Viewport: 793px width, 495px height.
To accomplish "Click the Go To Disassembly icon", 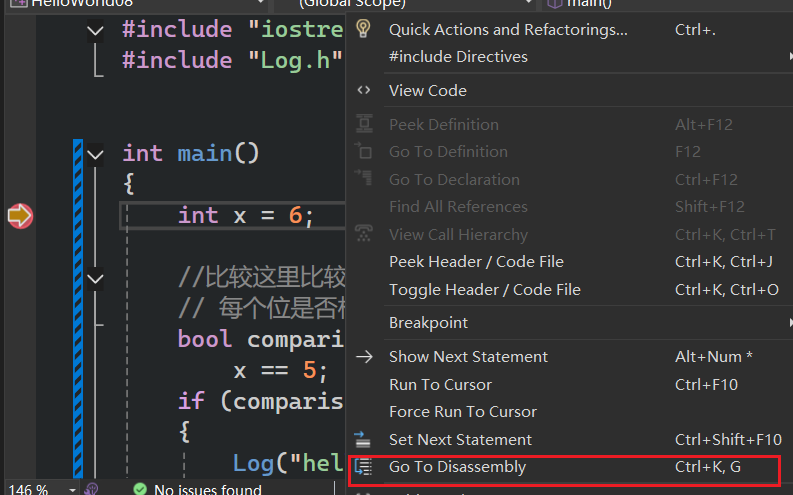I will pyautogui.click(x=365, y=467).
